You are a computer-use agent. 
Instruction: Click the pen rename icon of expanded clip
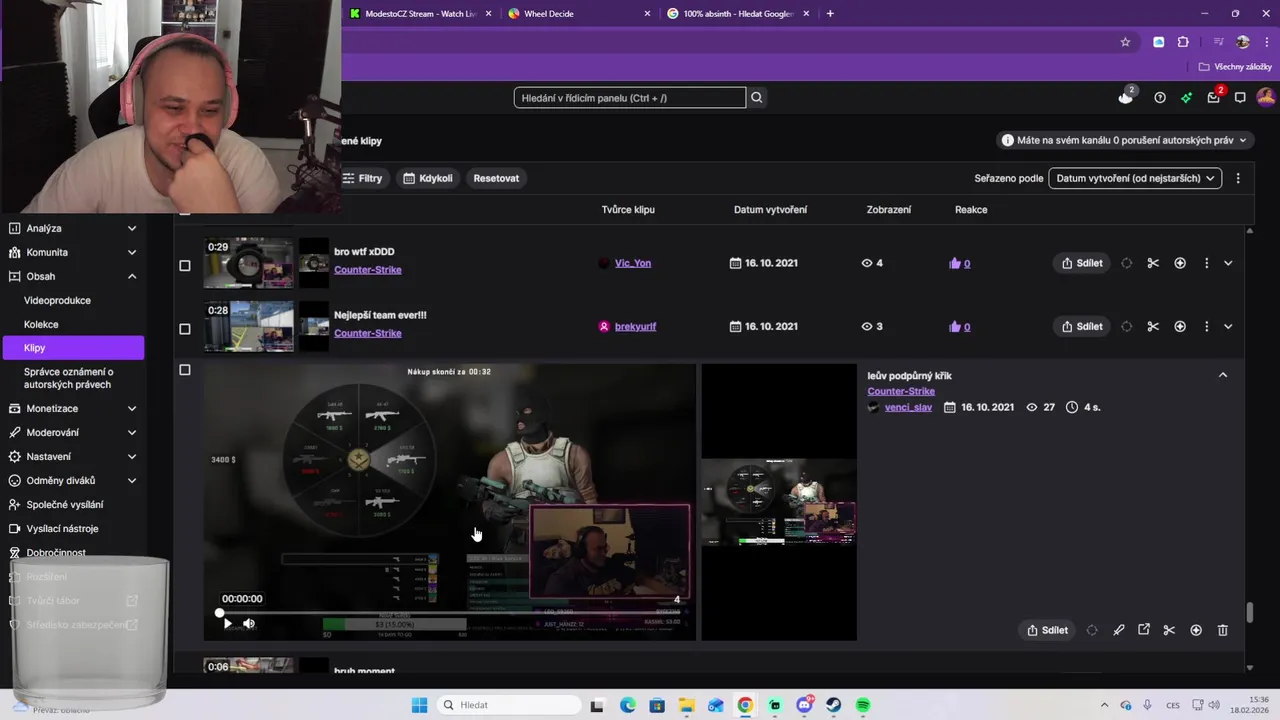coord(1118,630)
